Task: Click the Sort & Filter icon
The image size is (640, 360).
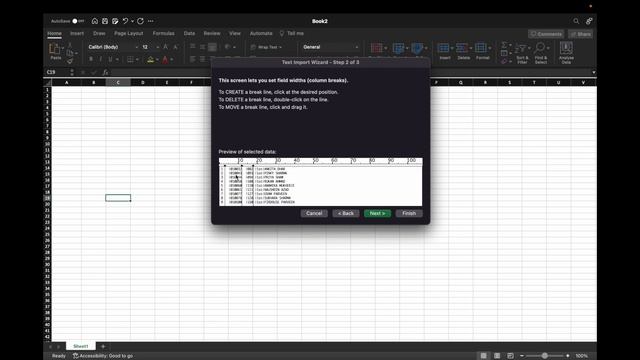Action: pyautogui.click(x=521, y=49)
